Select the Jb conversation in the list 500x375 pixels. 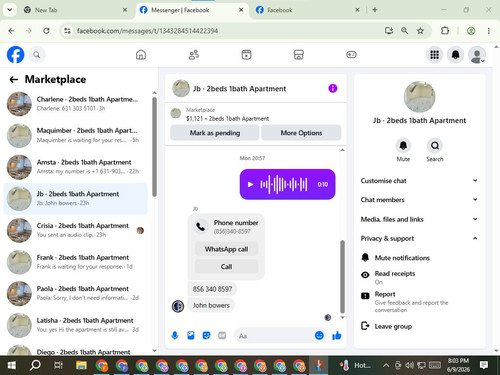pos(76,198)
